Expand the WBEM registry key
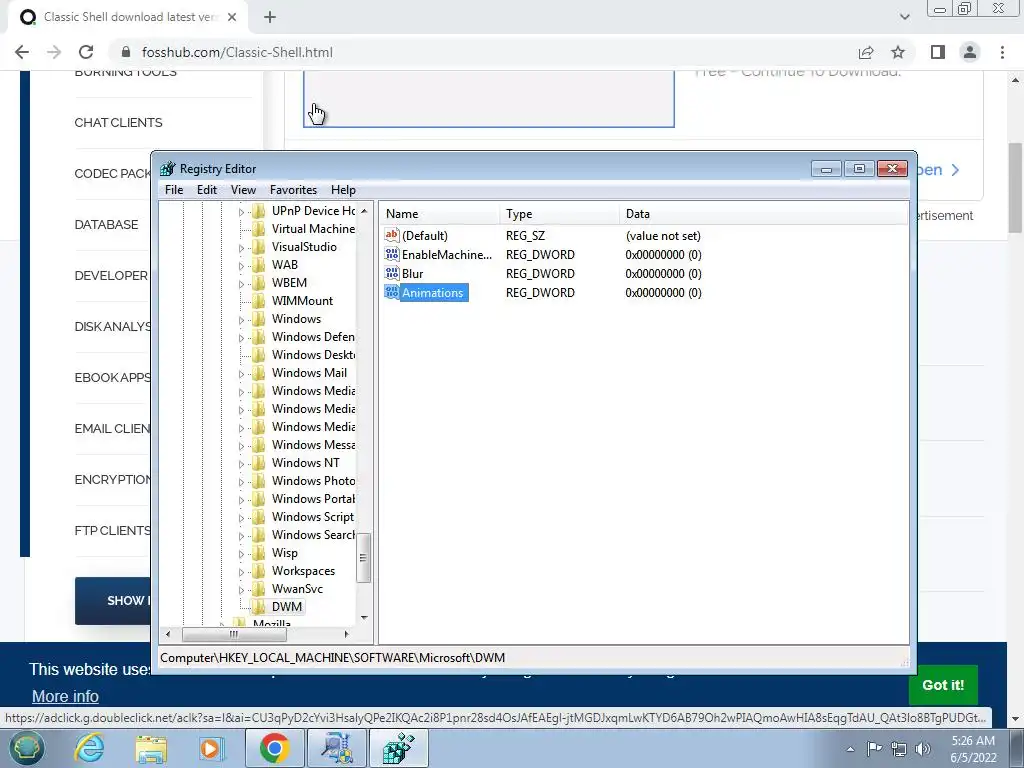 [241, 283]
